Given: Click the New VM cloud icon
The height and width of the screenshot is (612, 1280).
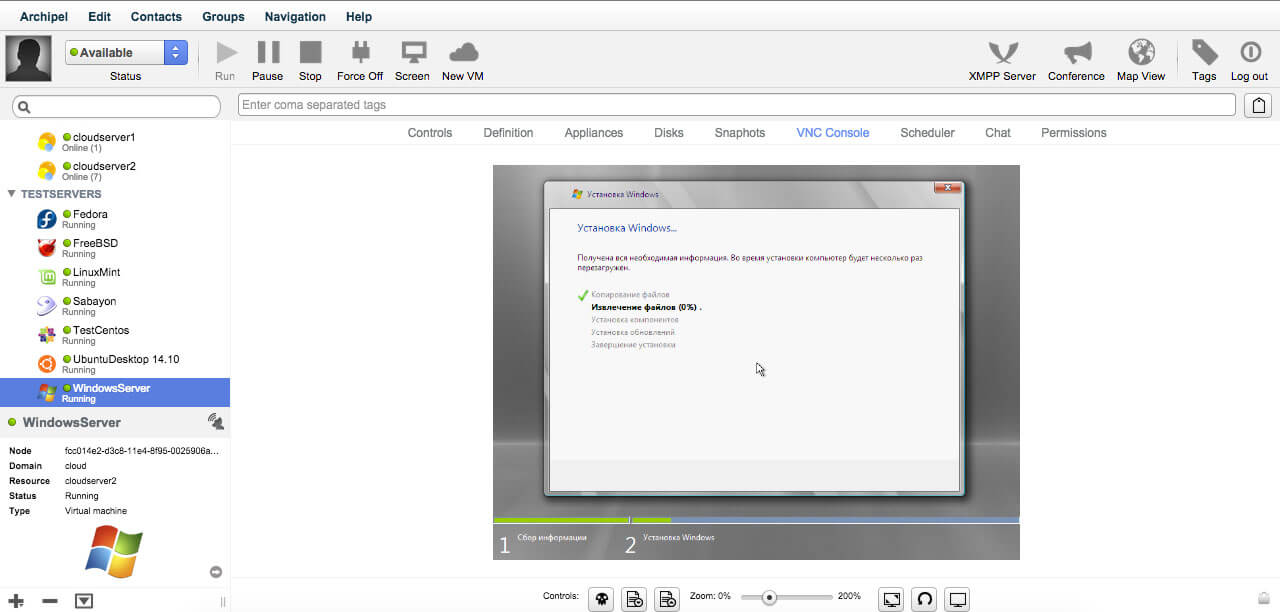Looking at the screenshot, I should pyautogui.click(x=462, y=53).
